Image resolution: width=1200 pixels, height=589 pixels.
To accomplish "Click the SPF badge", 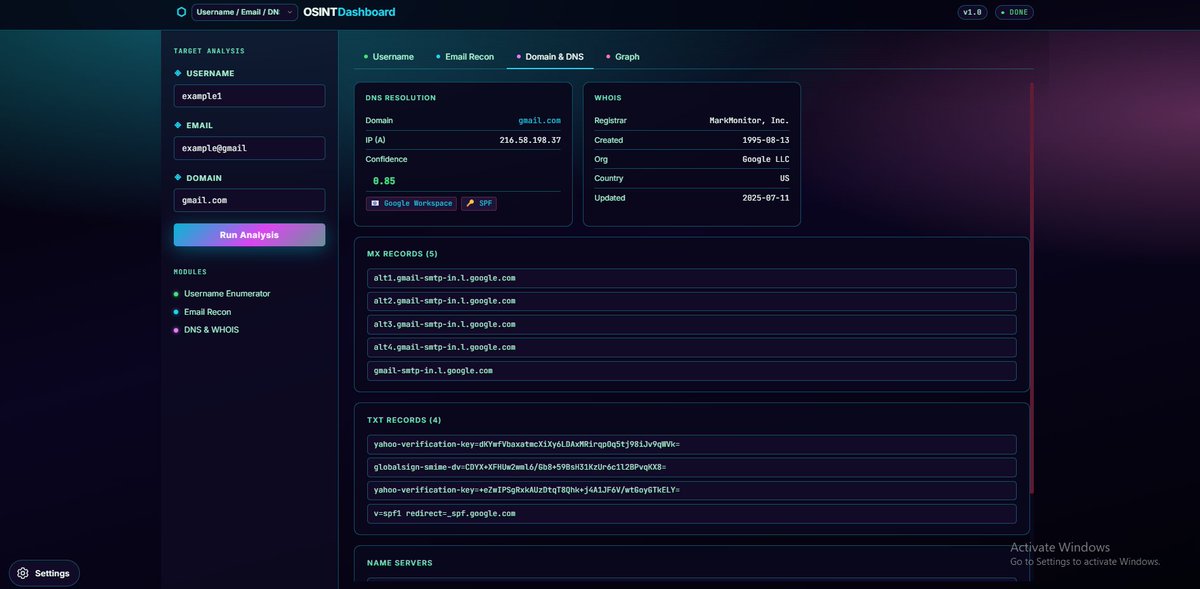I will point(479,203).
